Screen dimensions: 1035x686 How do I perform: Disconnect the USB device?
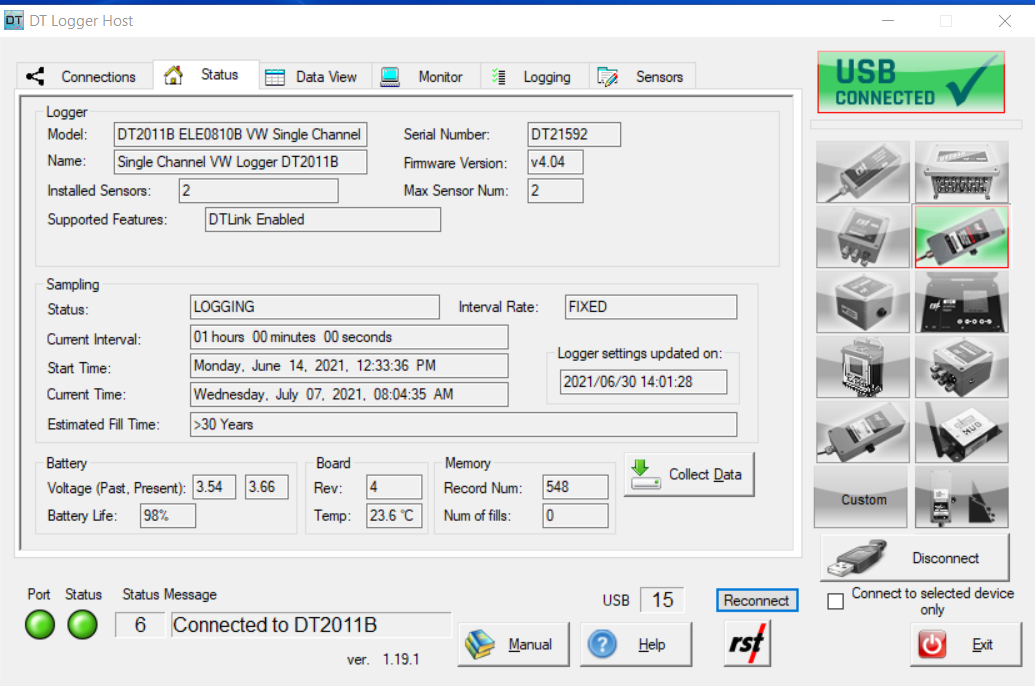pos(916,557)
